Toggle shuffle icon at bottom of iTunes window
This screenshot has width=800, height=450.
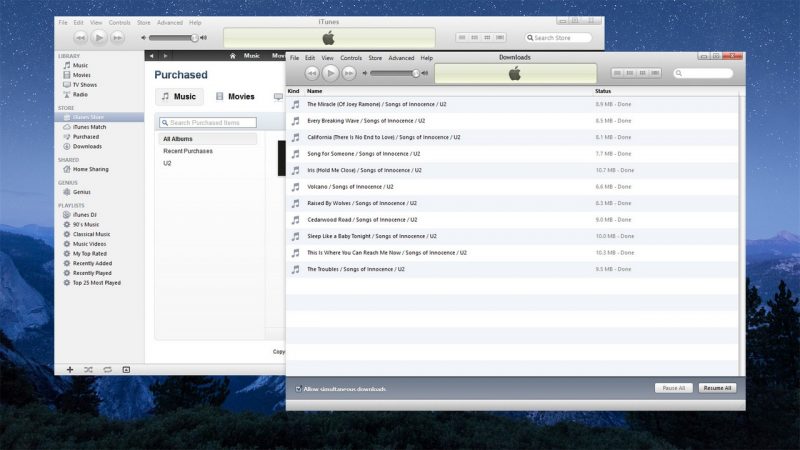click(88, 369)
